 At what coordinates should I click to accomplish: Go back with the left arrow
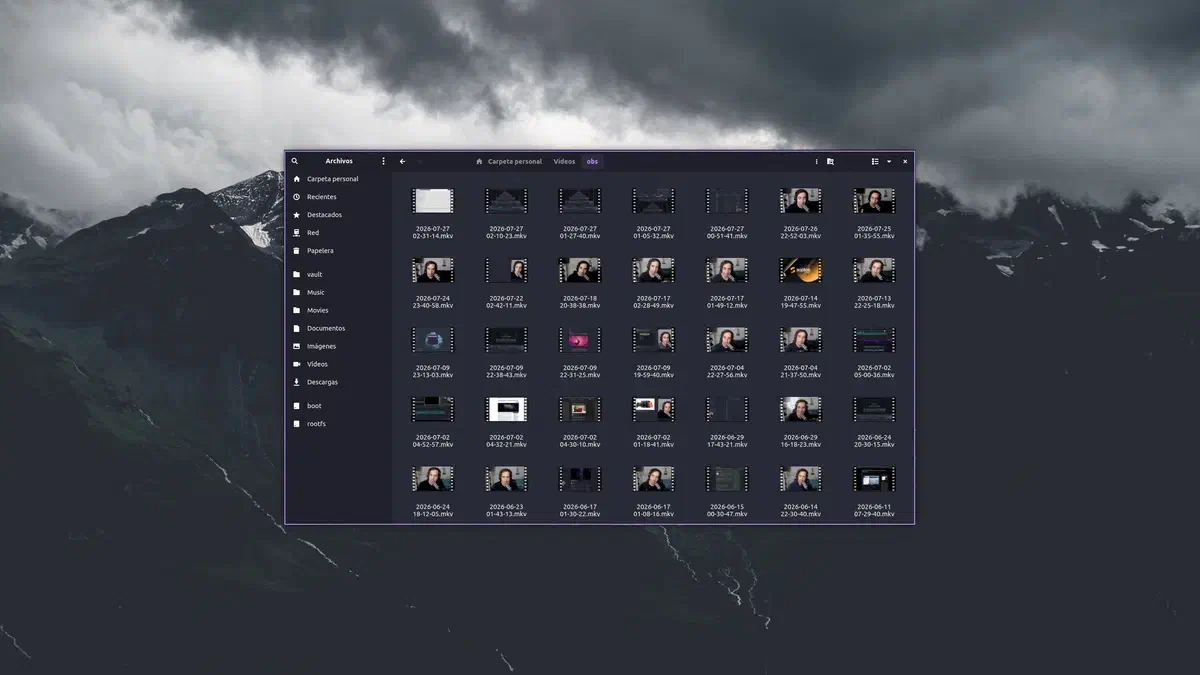click(x=402, y=161)
